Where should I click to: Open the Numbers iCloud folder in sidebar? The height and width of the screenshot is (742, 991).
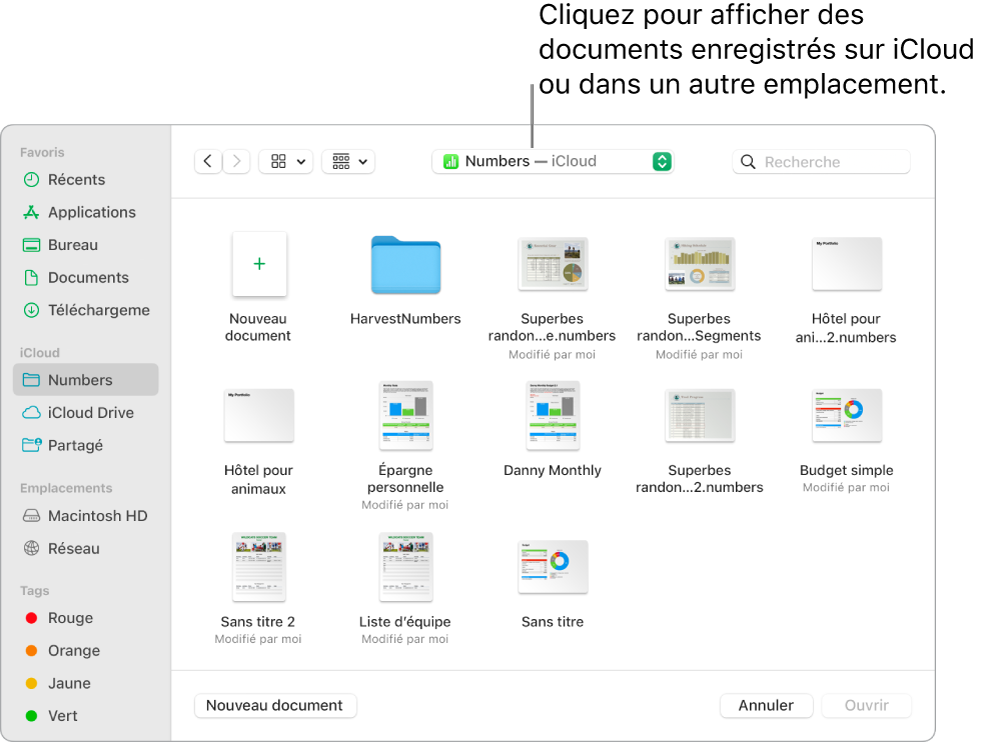pyautogui.click(x=86, y=380)
